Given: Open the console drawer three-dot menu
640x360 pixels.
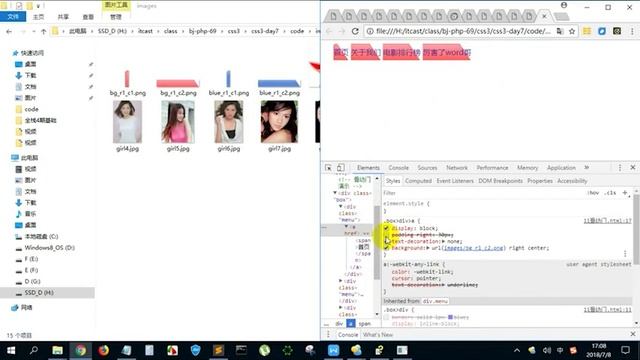Looking at the screenshot, I should [x=328, y=334].
